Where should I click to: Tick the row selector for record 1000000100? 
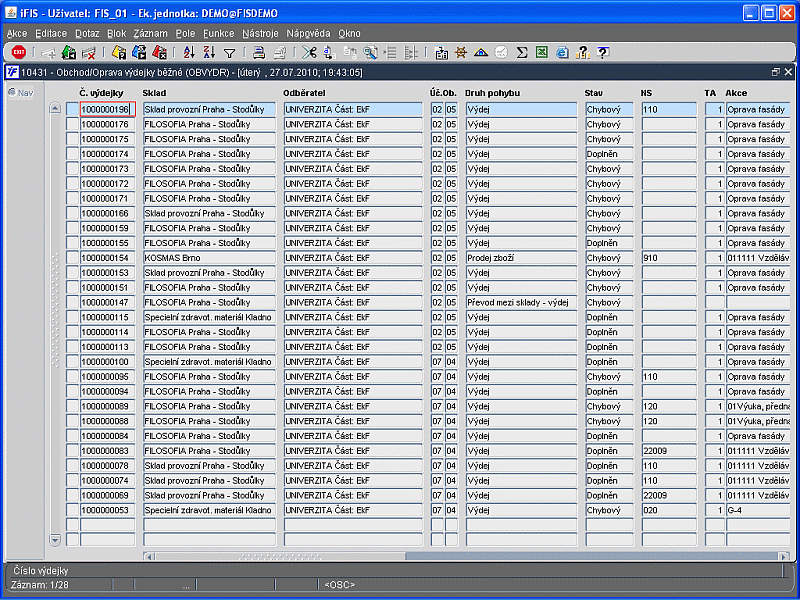[72, 362]
